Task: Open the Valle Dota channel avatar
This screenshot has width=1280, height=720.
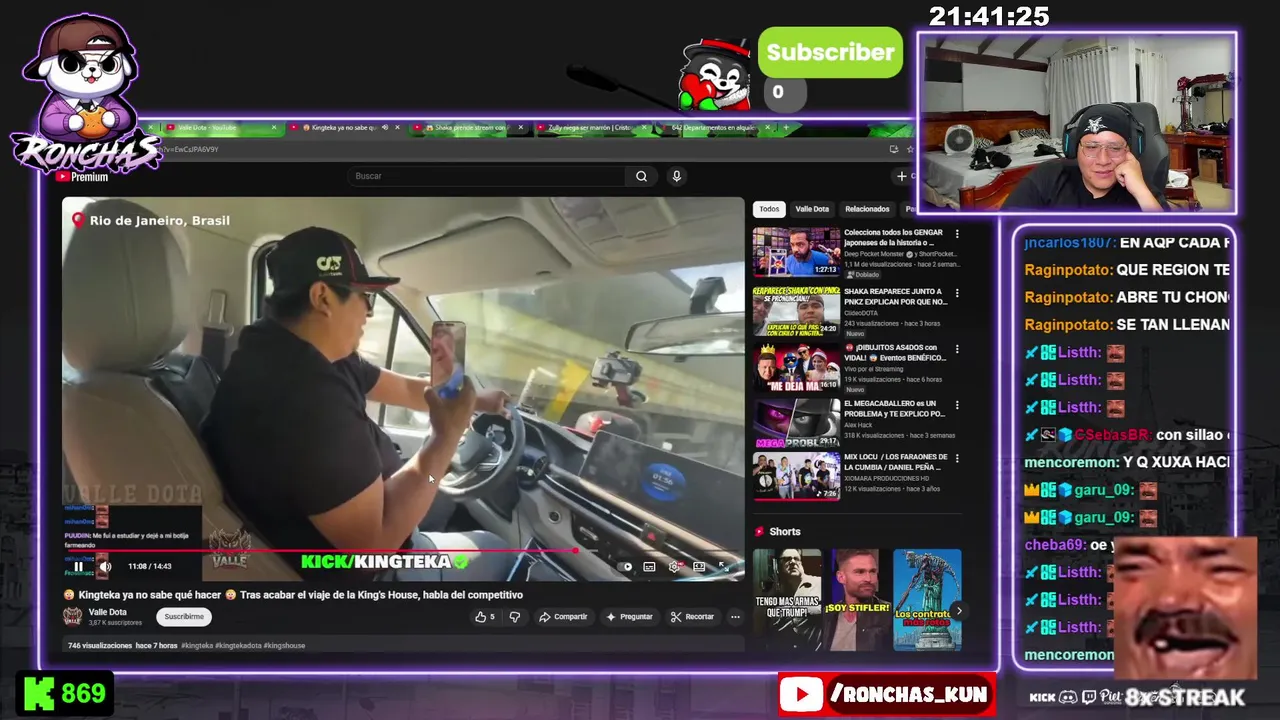Action: (x=73, y=616)
